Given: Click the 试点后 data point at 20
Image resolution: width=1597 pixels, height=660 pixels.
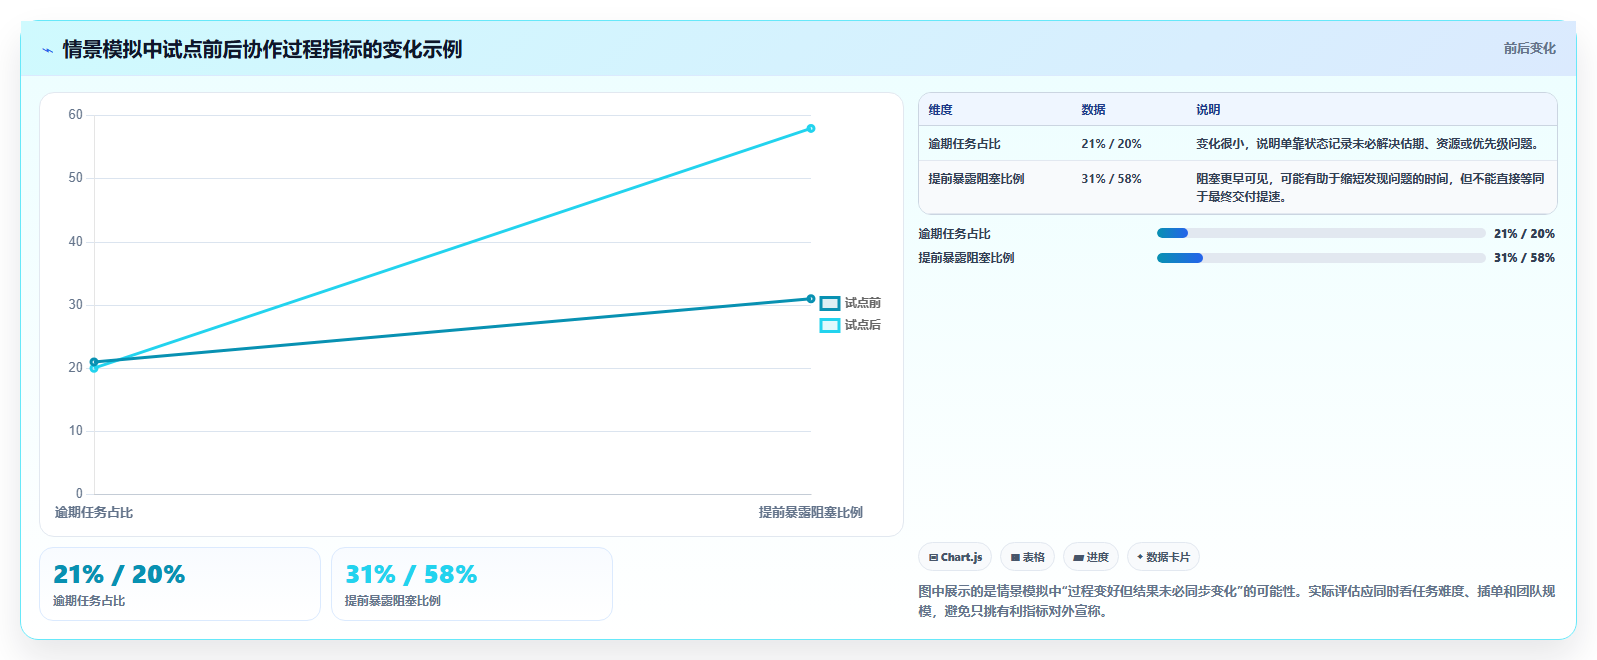Looking at the screenshot, I should tap(94, 369).
